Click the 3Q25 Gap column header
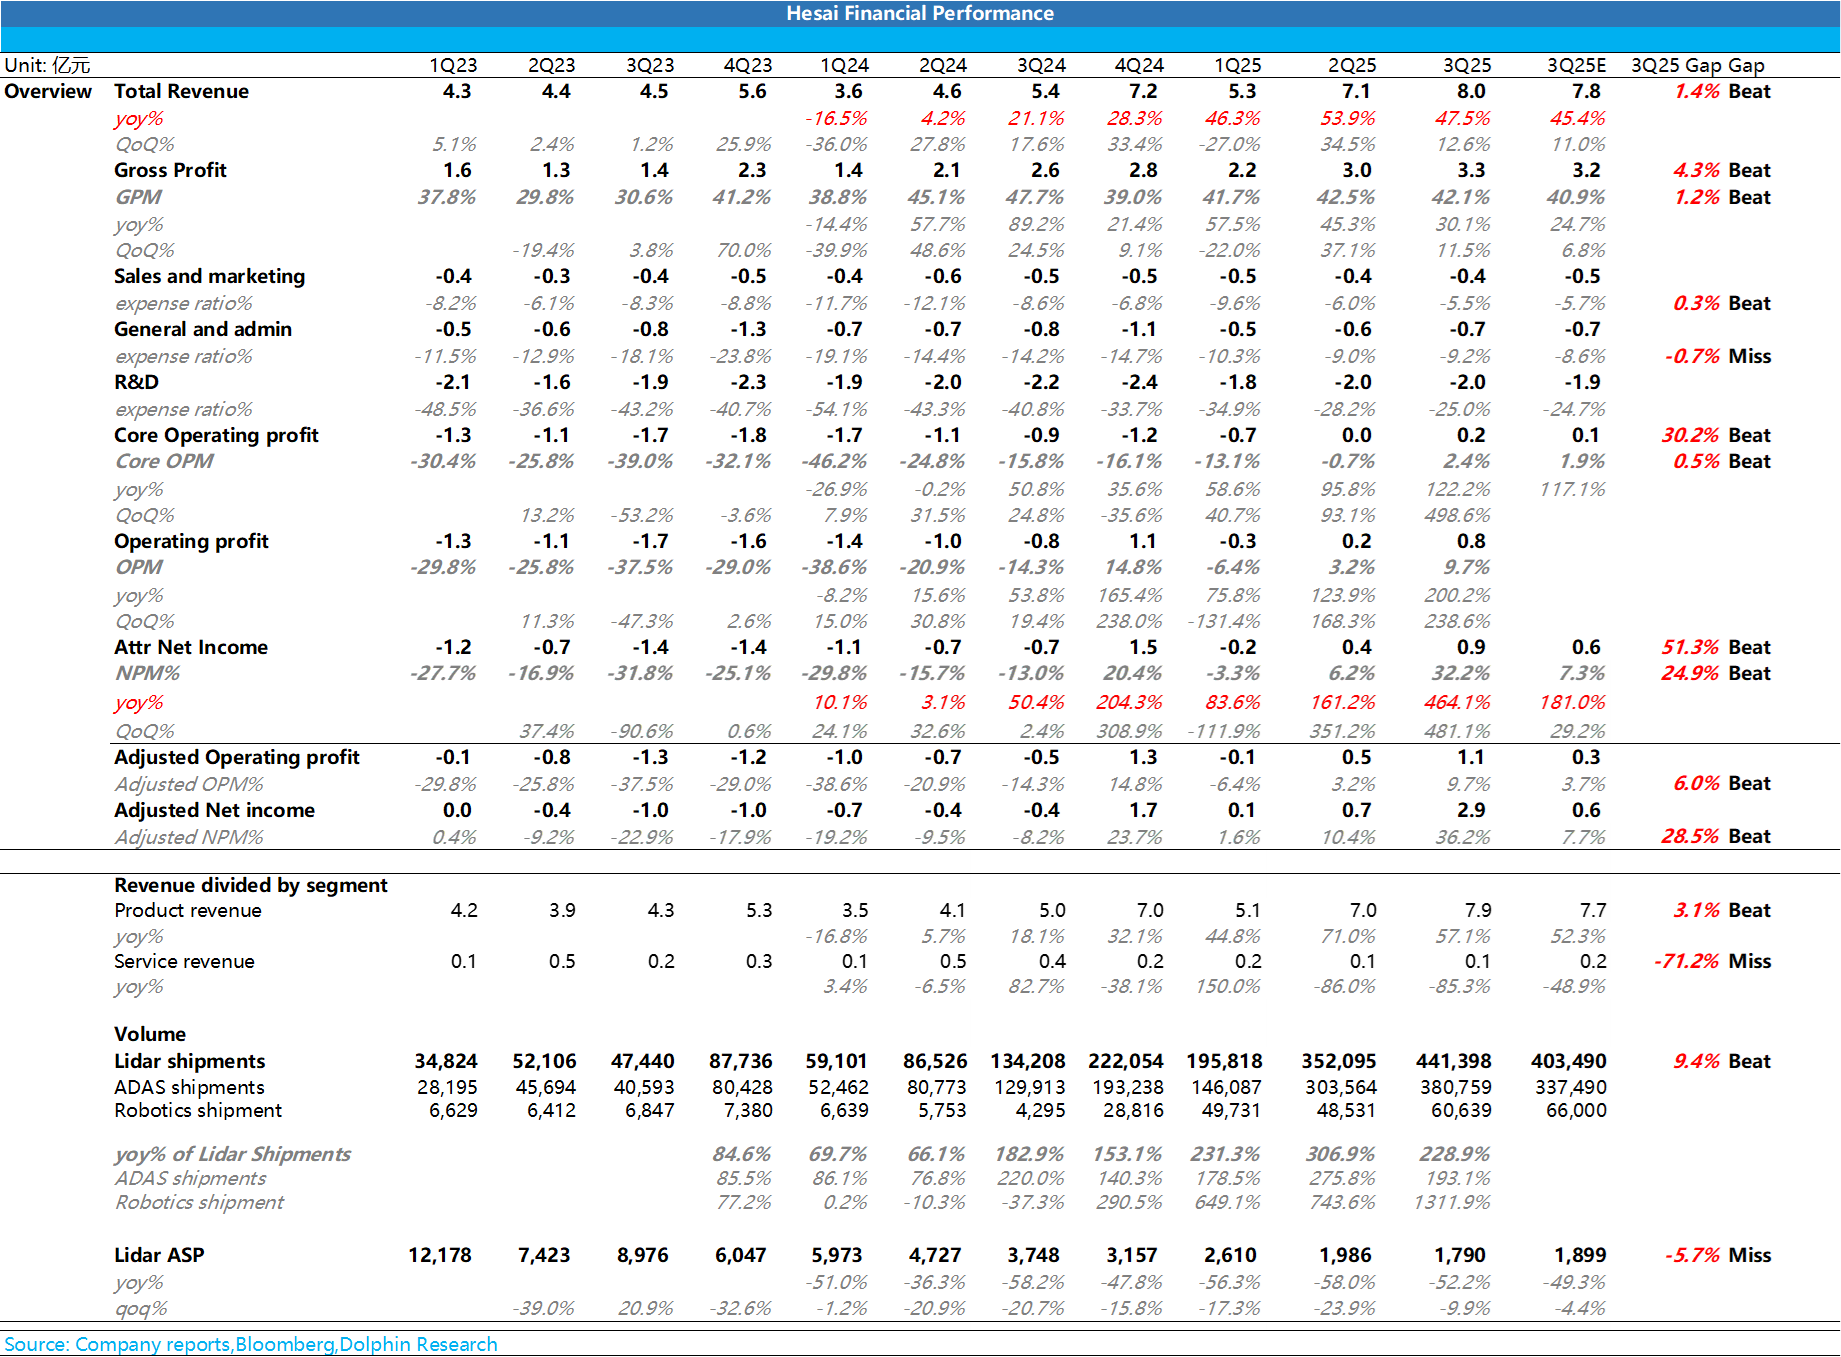Image resolution: width=1841 pixels, height=1357 pixels. click(x=1697, y=65)
